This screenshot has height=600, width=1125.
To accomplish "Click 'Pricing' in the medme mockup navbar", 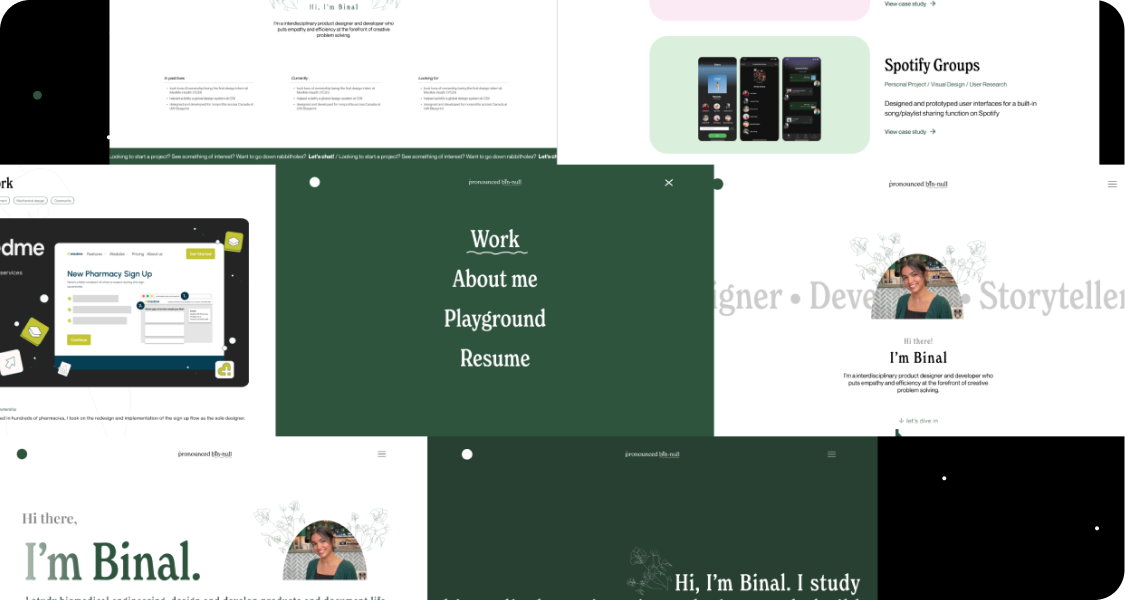I will pos(138,254).
